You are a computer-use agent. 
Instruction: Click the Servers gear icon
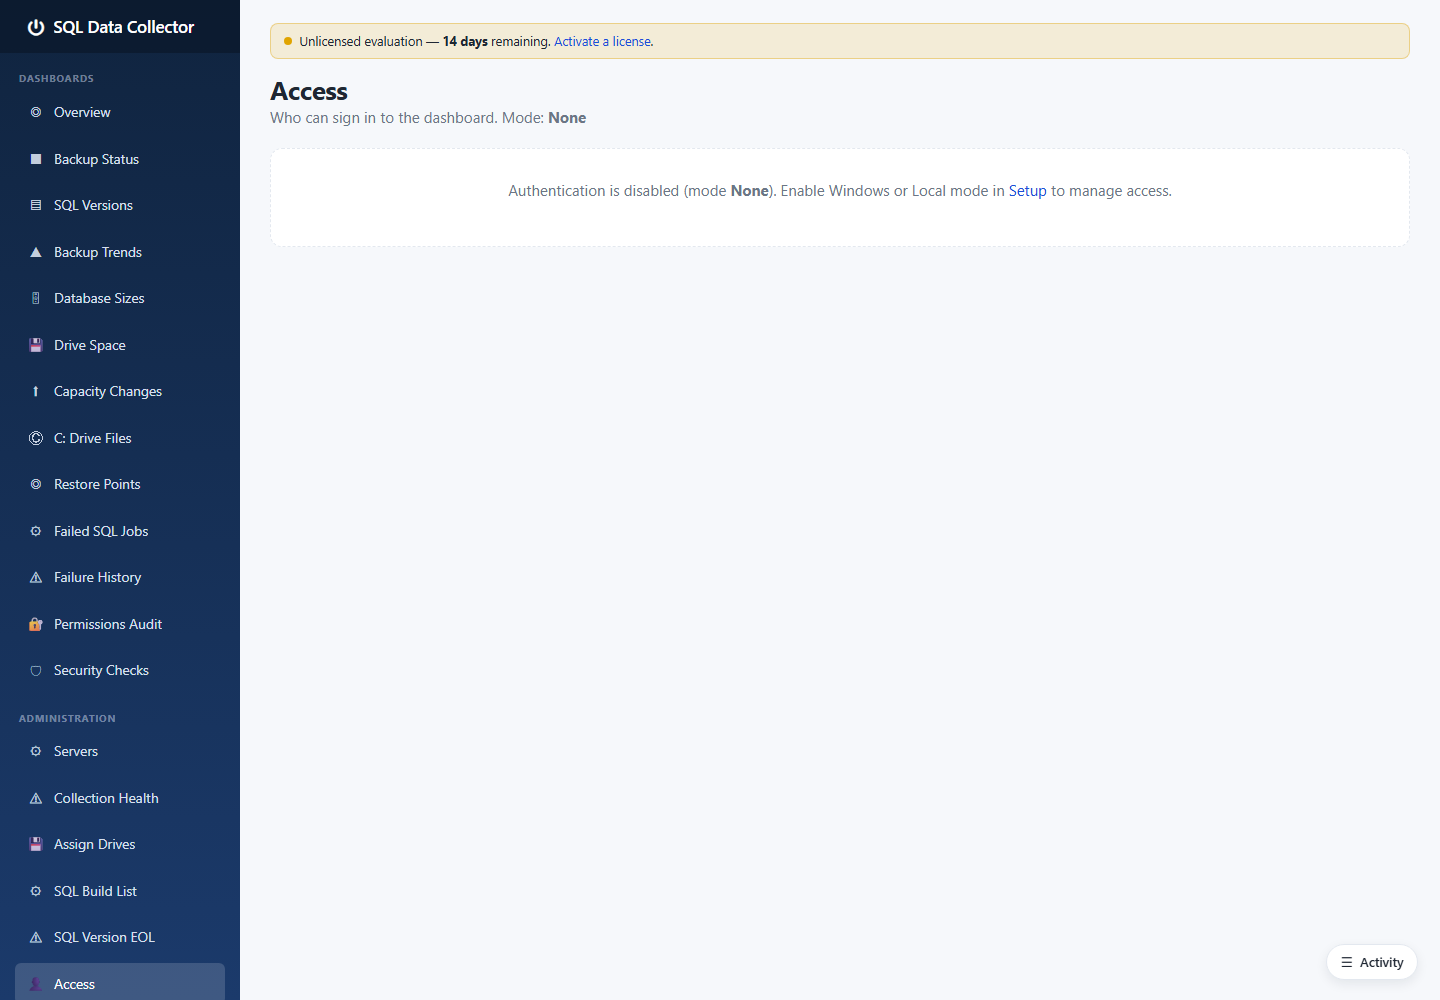pos(36,752)
